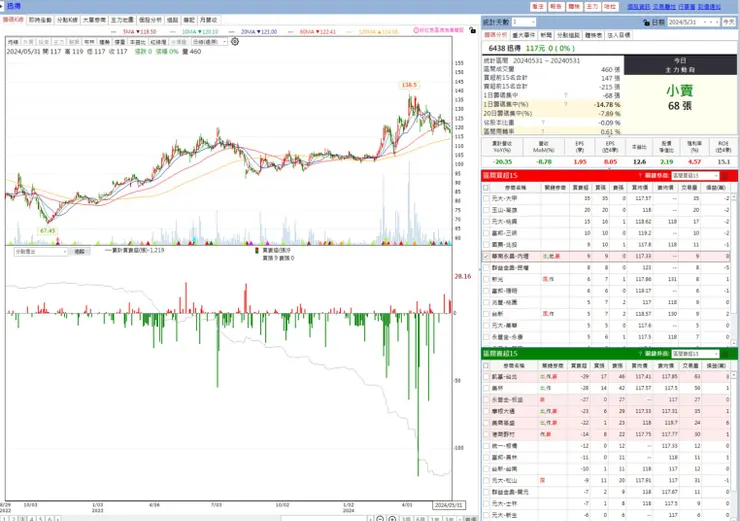This screenshot has width=740, height=521.
Task: Open the 區間賣超15 key broker dropdown
Action: (695, 353)
